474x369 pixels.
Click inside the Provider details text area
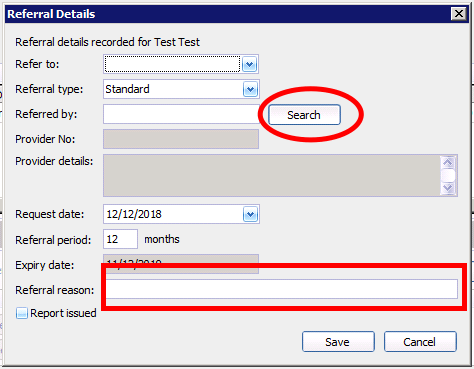click(272, 175)
